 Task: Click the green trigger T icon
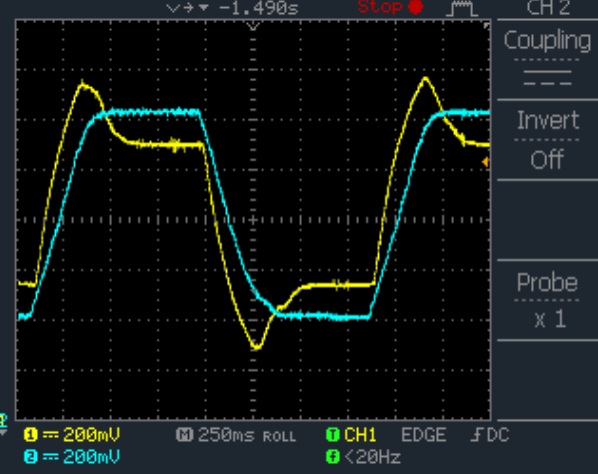click(x=333, y=434)
